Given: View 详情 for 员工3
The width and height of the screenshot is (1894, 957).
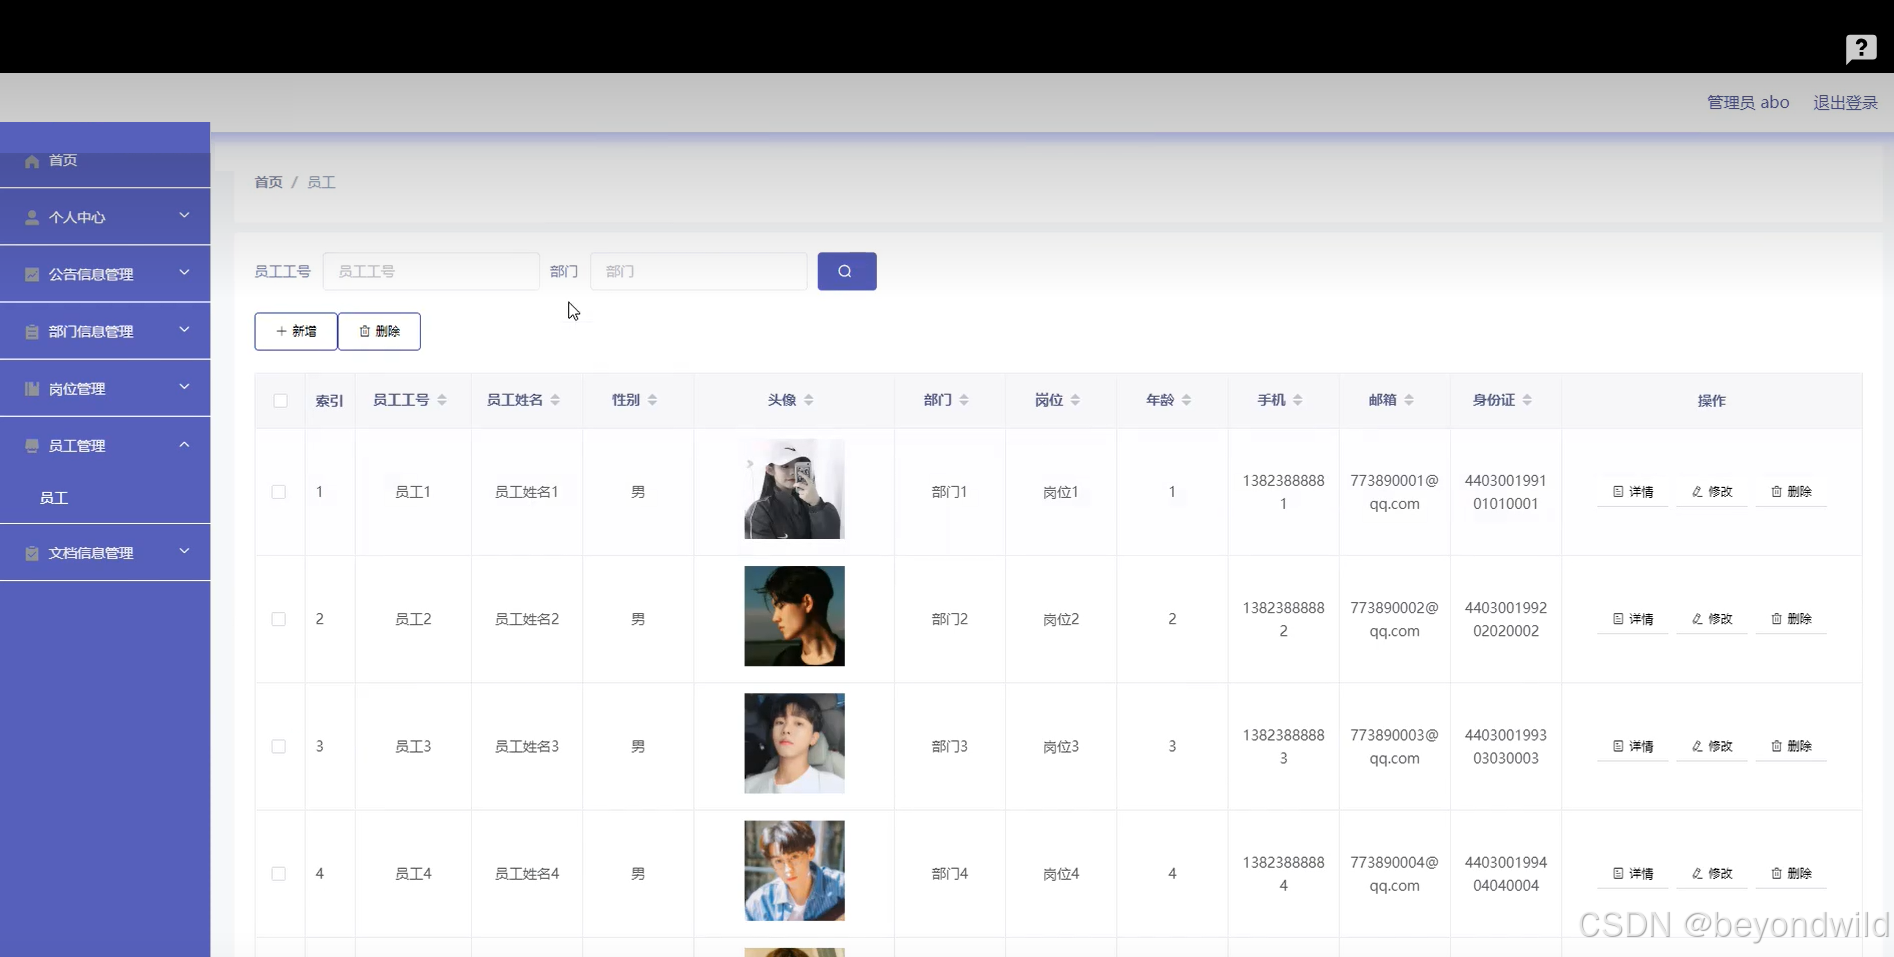Looking at the screenshot, I should [x=1633, y=746].
